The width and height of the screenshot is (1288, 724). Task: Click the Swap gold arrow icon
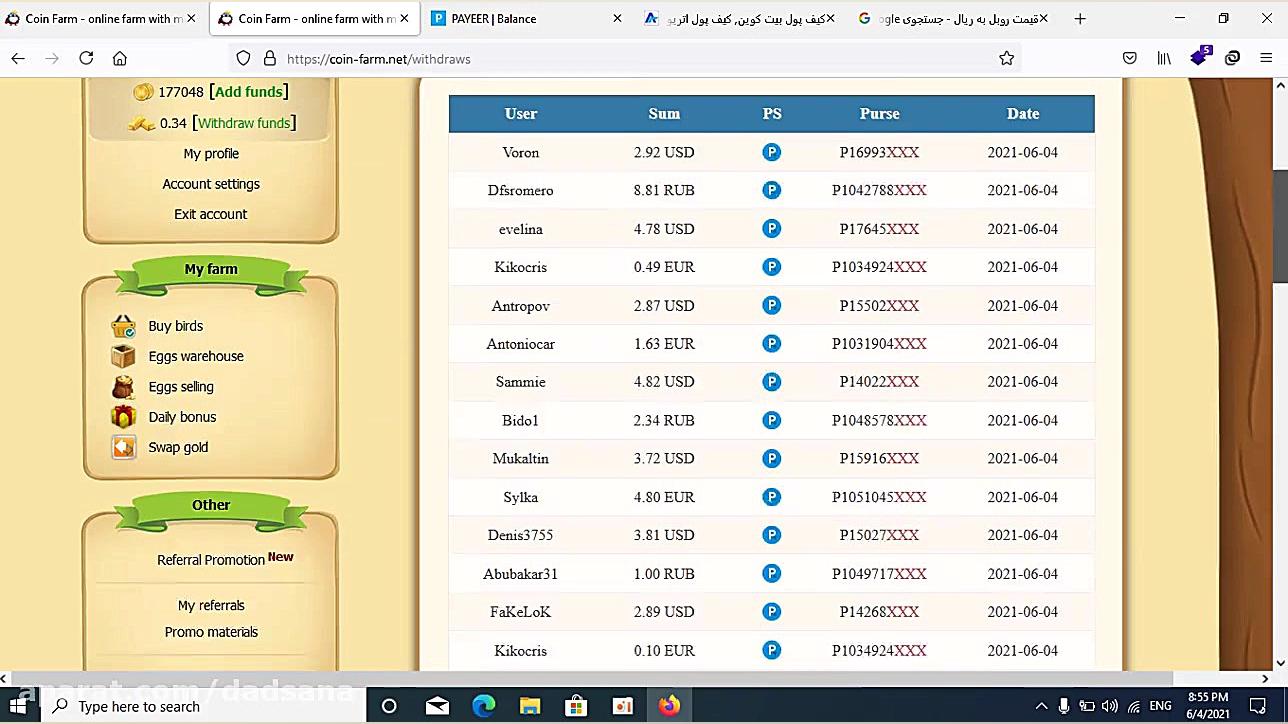123,447
